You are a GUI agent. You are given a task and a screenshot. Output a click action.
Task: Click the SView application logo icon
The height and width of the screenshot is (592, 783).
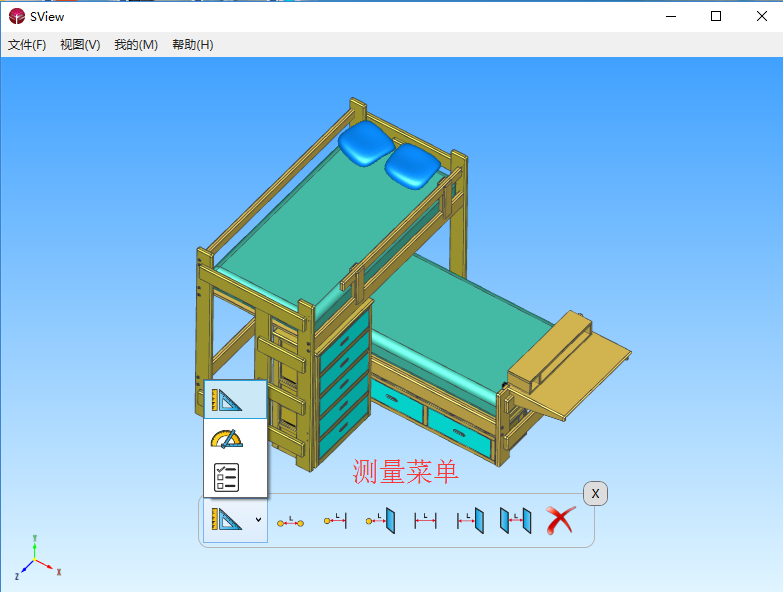(x=16, y=16)
